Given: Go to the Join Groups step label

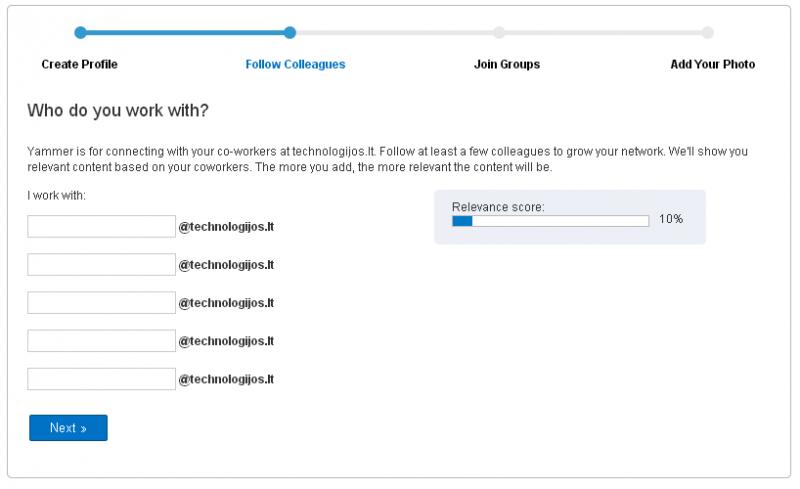Looking at the screenshot, I should 507,64.
